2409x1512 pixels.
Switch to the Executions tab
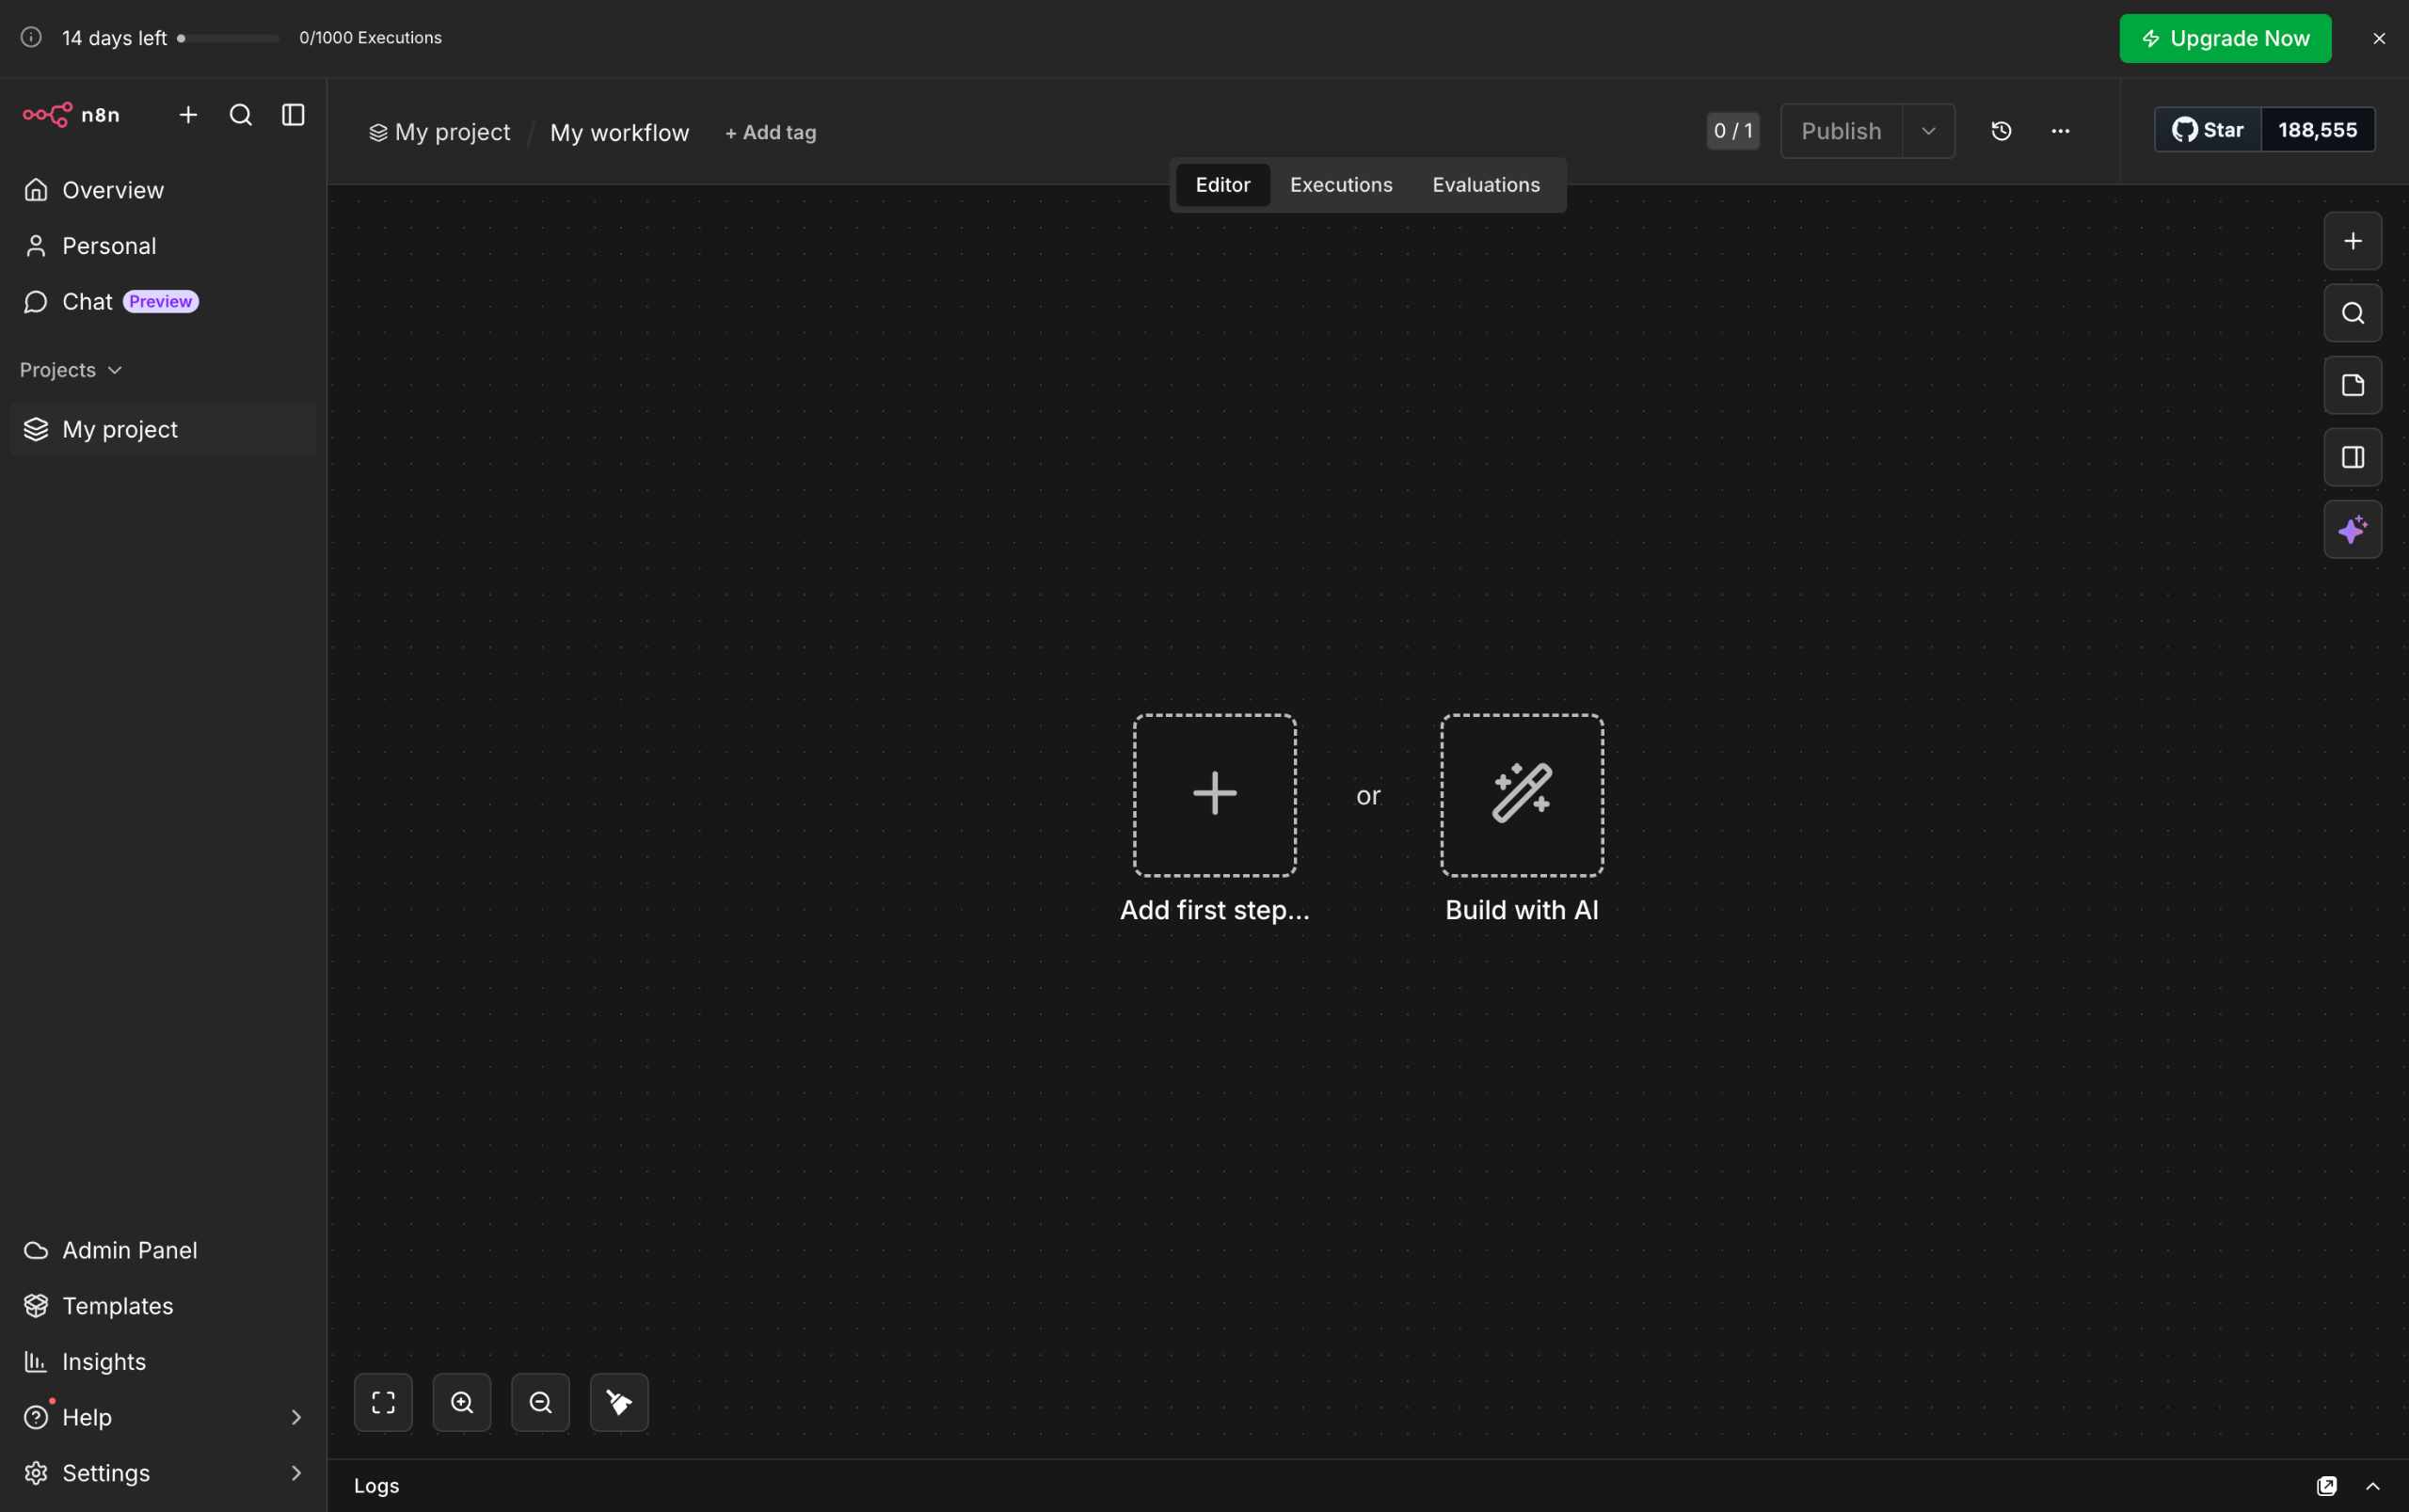point(1341,185)
